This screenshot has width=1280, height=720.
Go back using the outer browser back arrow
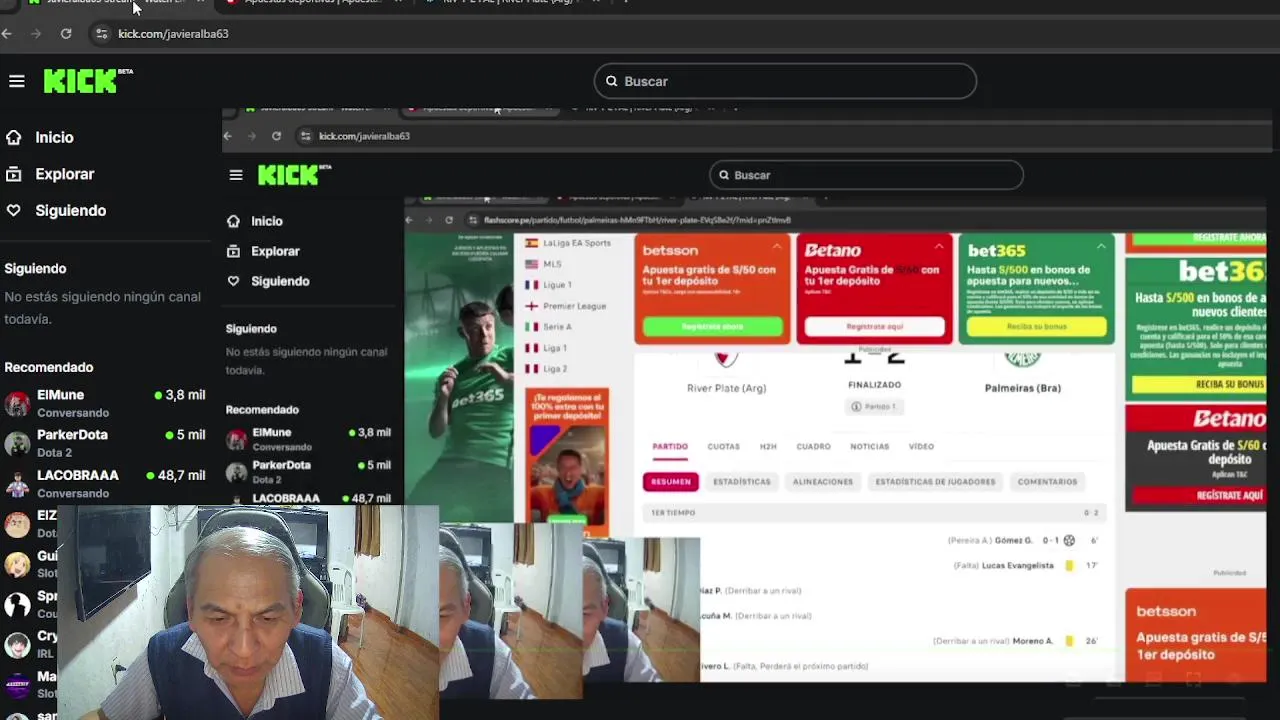coord(7,34)
